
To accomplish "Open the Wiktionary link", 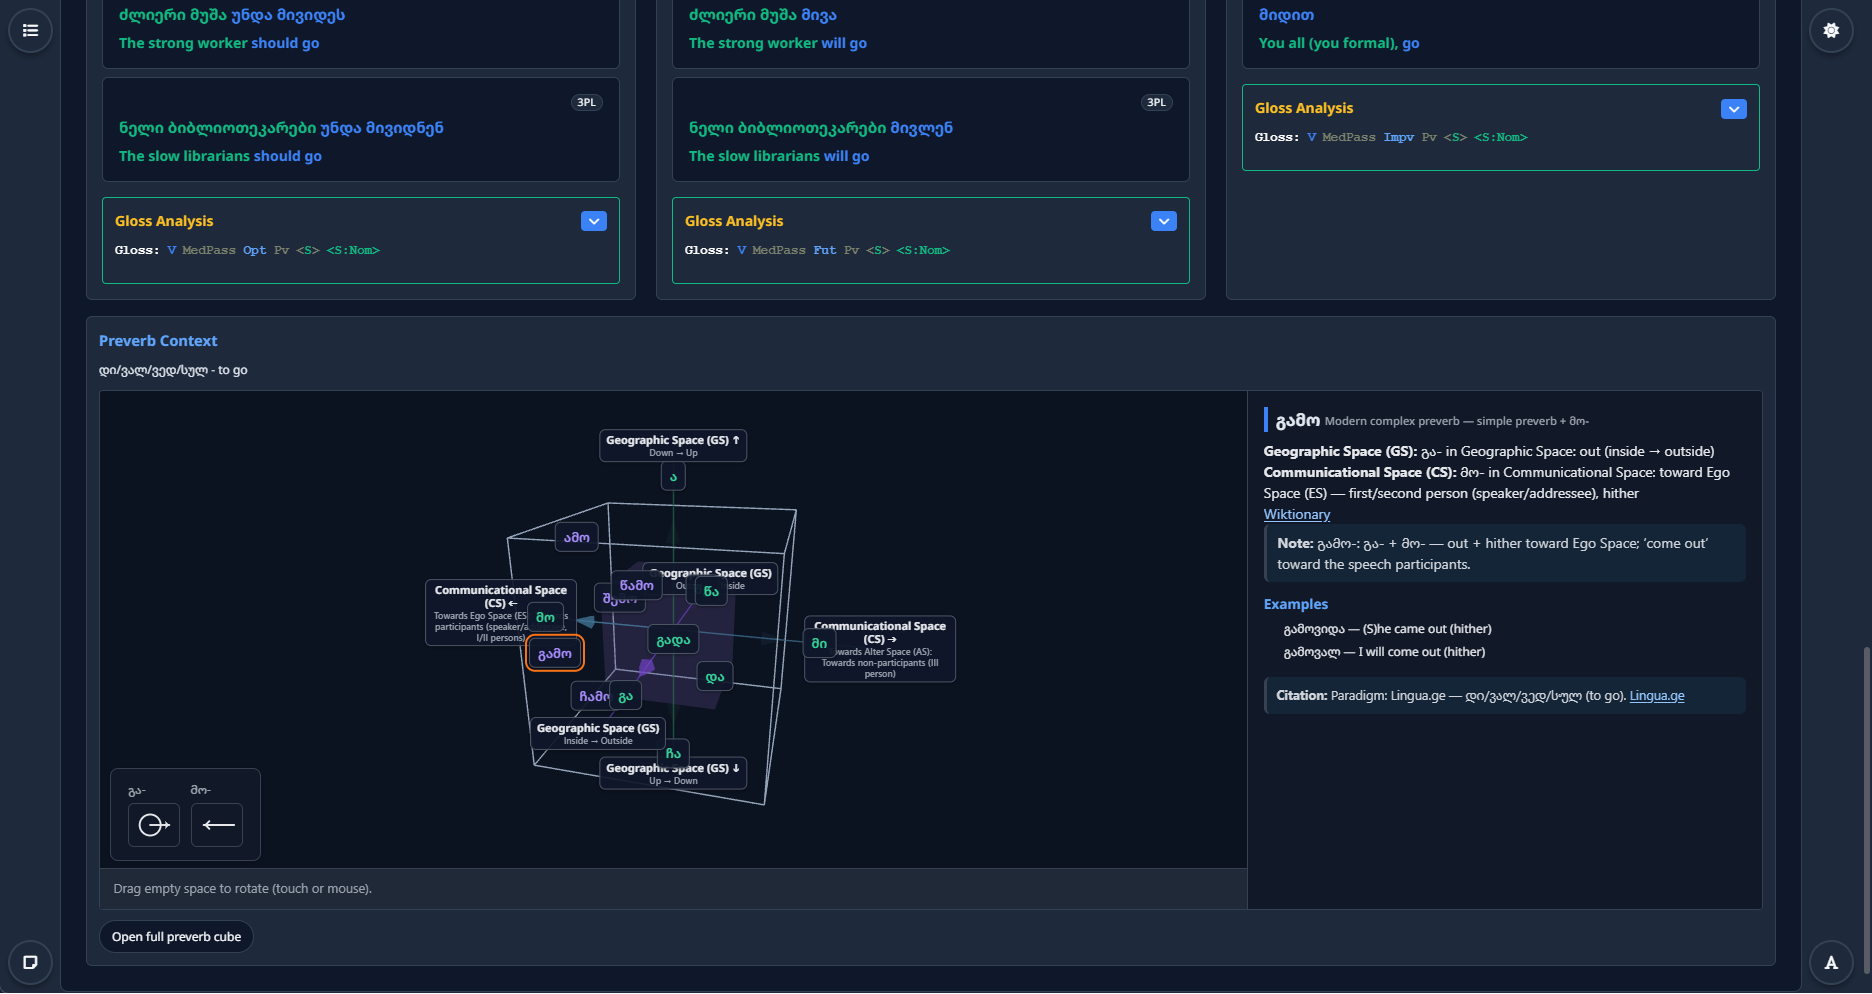I will pyautogui.click(x=1296, y=514).
